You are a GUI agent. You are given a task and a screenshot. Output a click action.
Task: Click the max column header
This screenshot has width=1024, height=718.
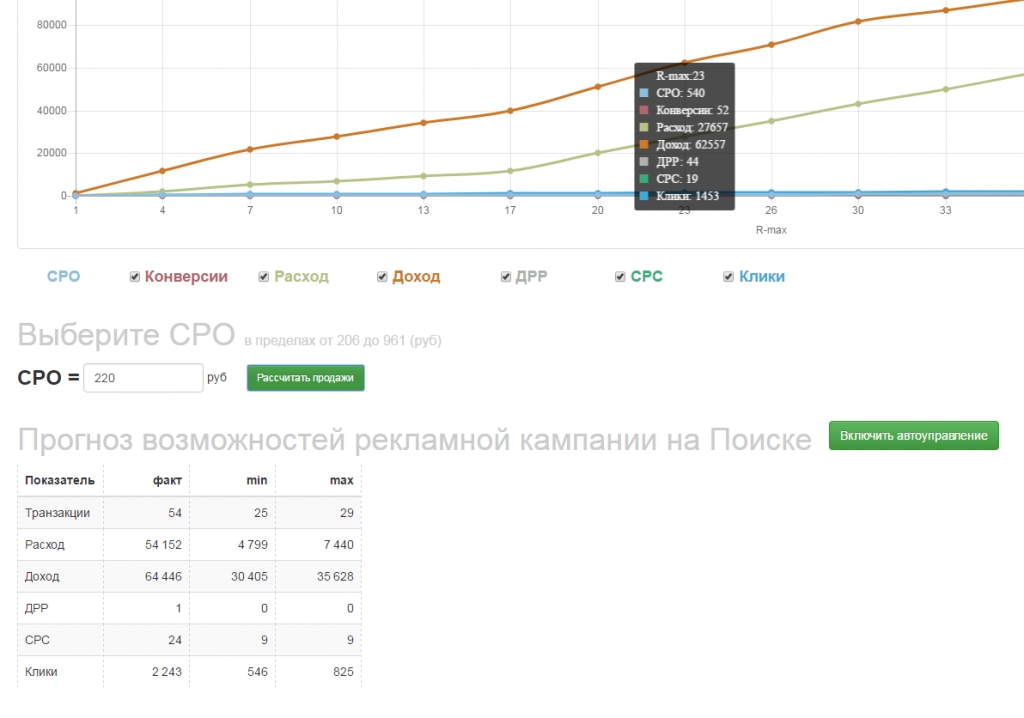click(342, 480)
